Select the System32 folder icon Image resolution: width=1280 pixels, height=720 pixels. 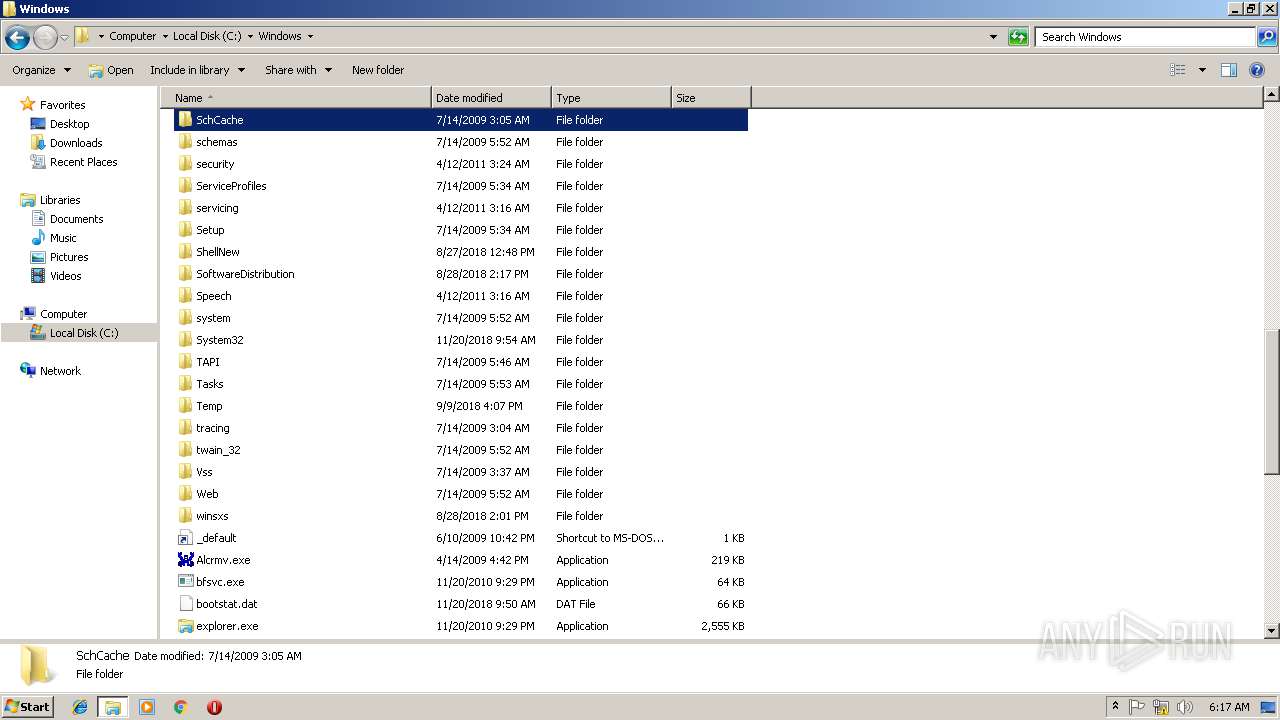click(x=185, y=340)
